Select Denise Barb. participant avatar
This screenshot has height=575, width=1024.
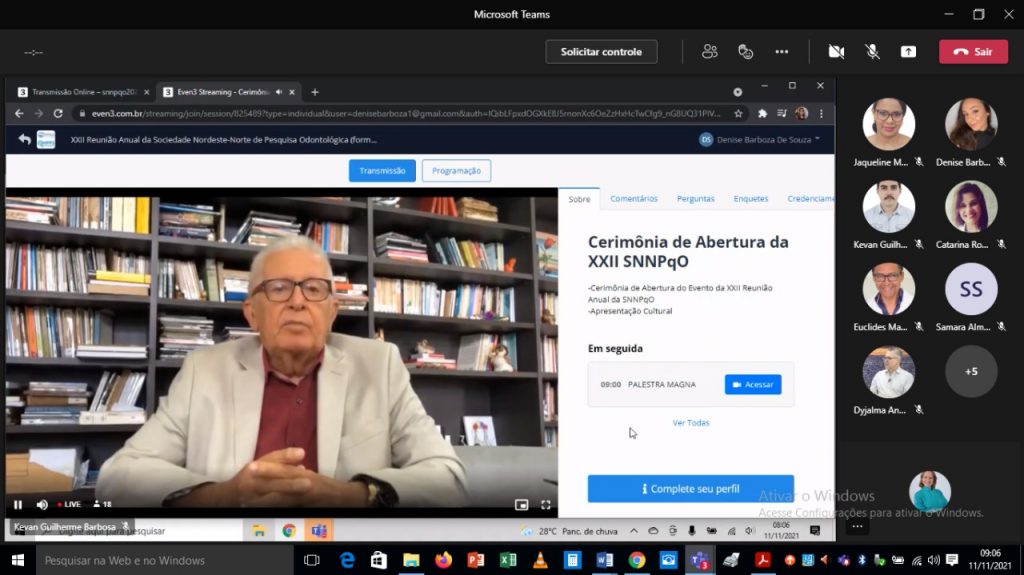pos(971,124)
